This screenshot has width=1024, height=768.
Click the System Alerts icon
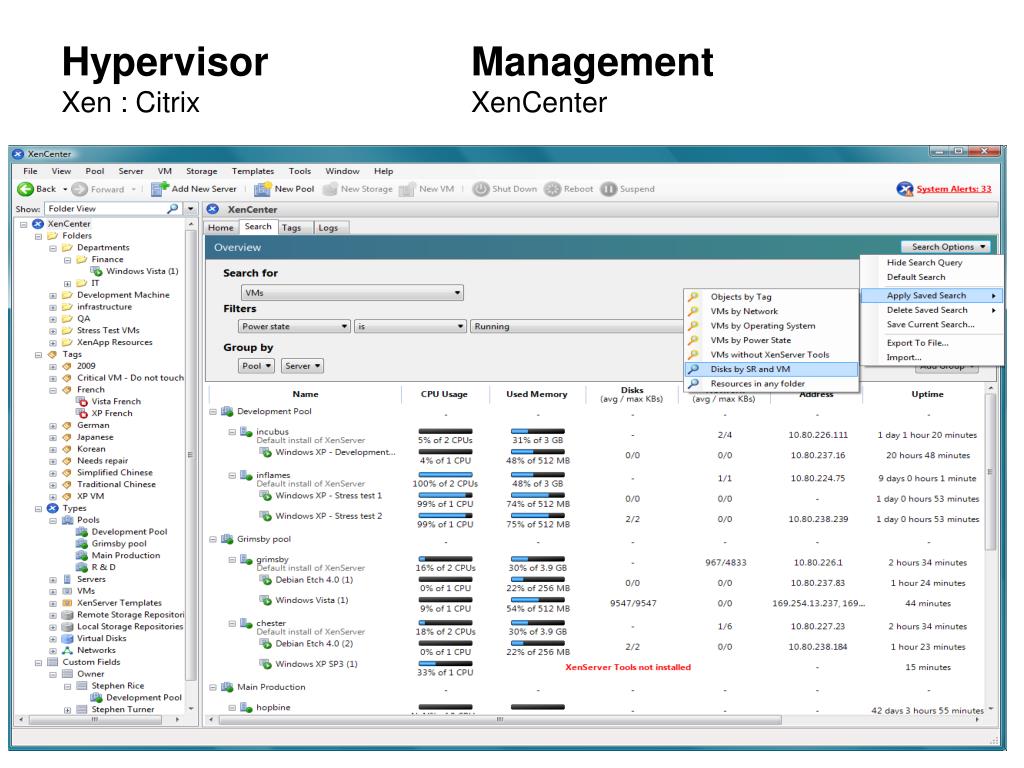tap(904, 189)
